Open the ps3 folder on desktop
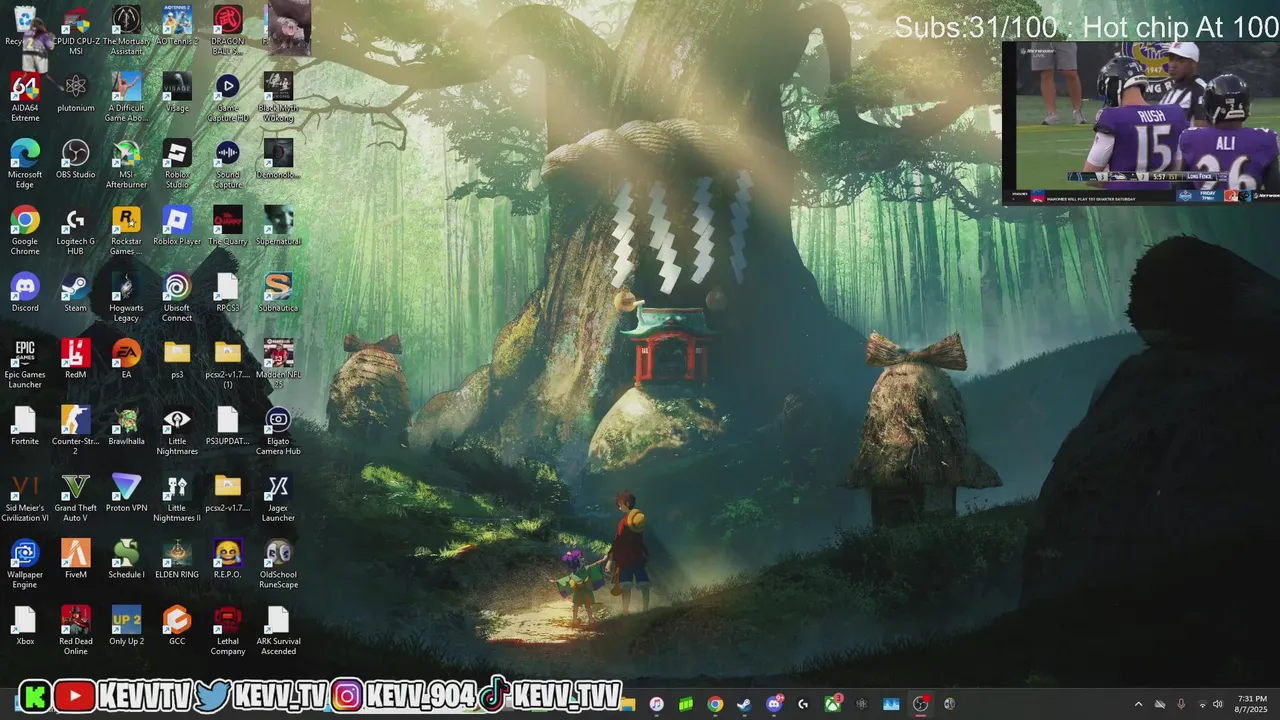 point(177,360)
